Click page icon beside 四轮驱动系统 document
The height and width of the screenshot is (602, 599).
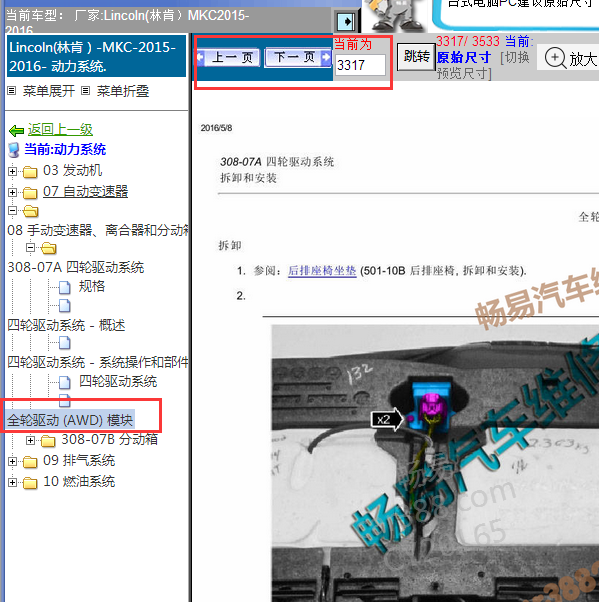coord(65,382)
